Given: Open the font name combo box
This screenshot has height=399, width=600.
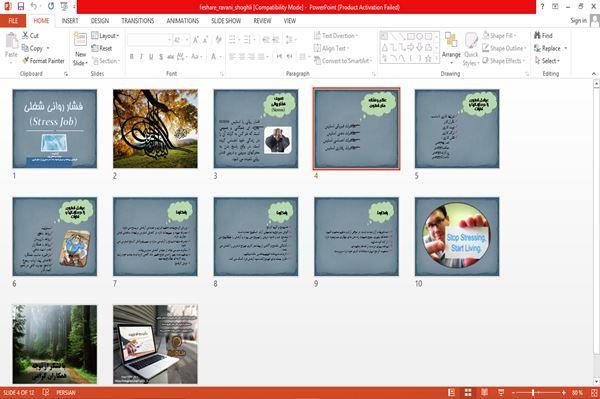Looking at the screenshot, I should pos(149,39).
